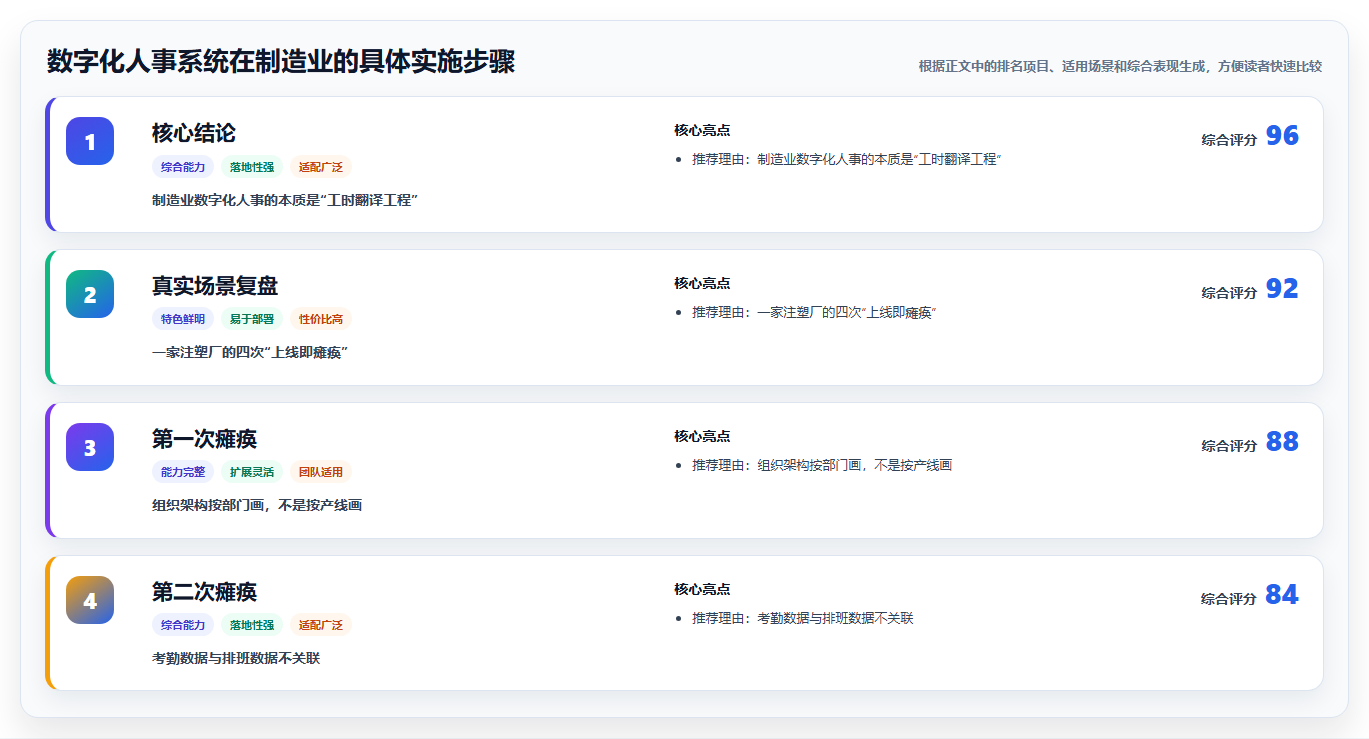Click the 综合评分 label beside 96
The width and height of the screenshot is (1369, 739).
coord(1229,140)
